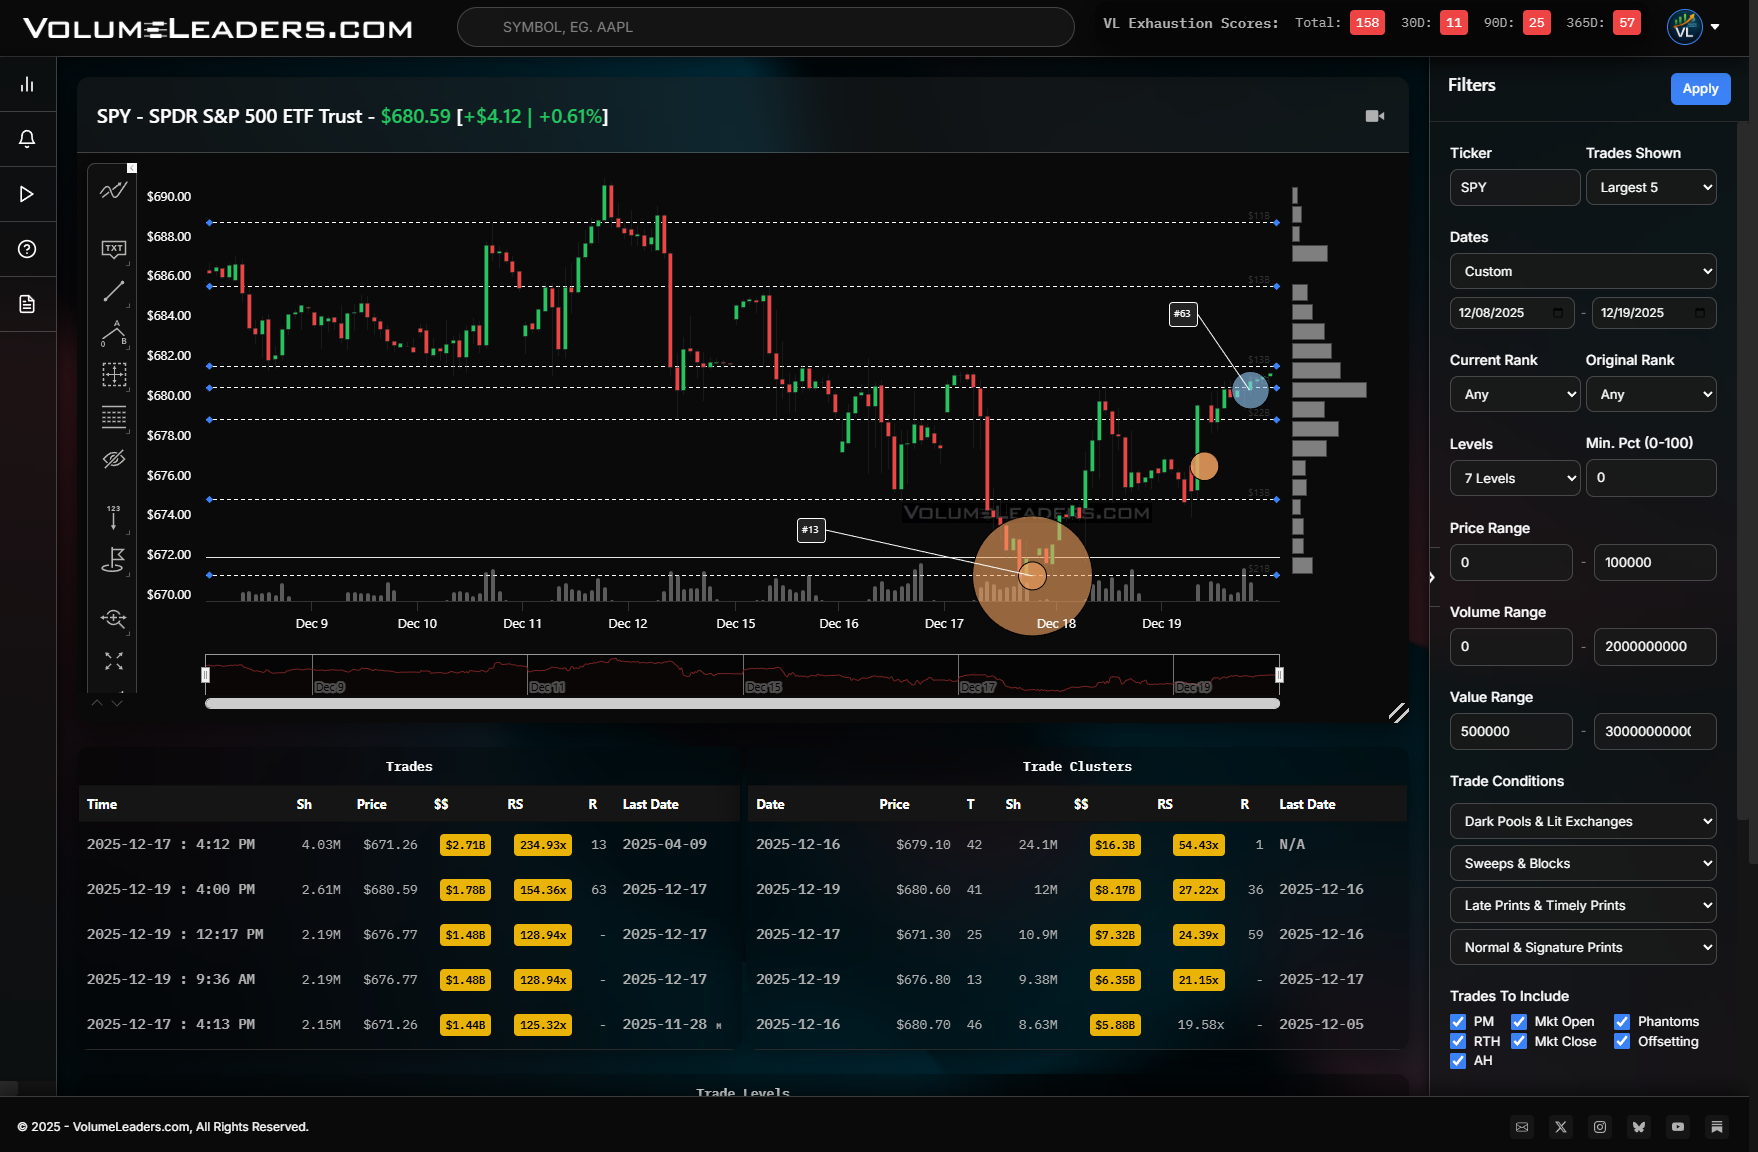Screen dimensions: 1758x1152
Task: Open the notifications bell in left sidebar
Action: click(27, 139)
